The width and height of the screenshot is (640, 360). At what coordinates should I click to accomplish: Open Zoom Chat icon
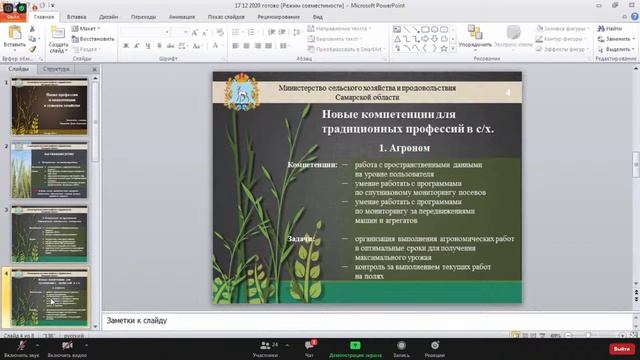pyautogui.click(x=309, y=346)
